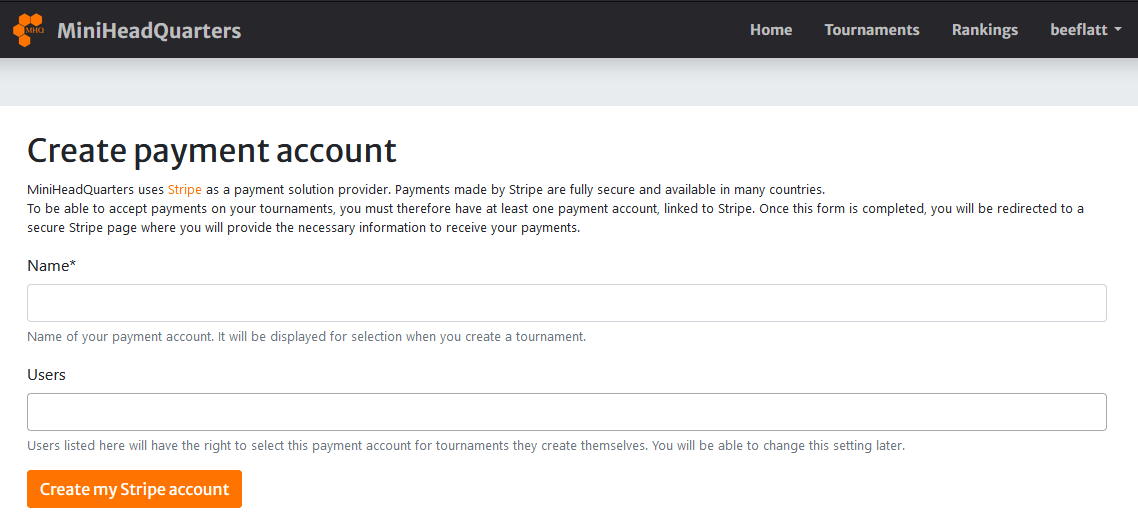1138x518 pixels.
Task: Click inside the Users input field
Action: point(566,412)
